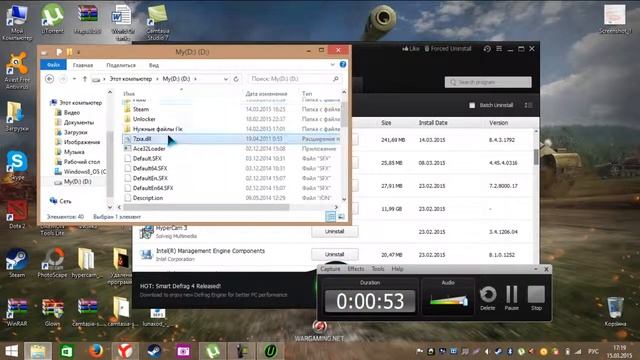640x360 pixels.
Task: Open the Главная ribbon tab
Action: [83, 65]
